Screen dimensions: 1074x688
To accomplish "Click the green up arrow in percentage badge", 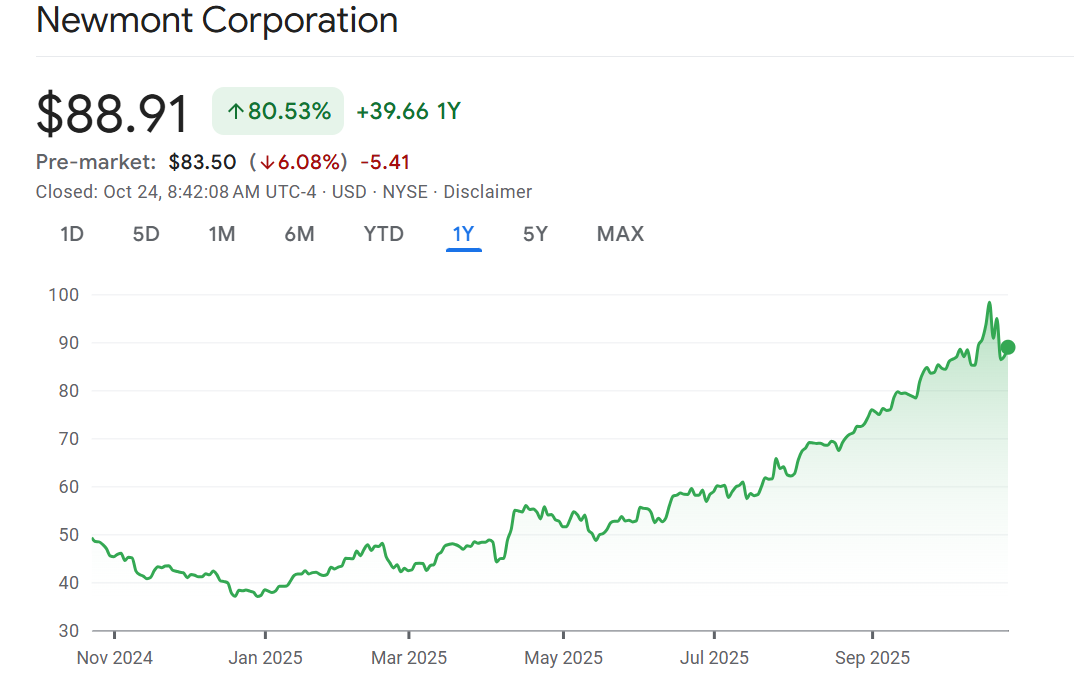I will [x=235, y=112].
